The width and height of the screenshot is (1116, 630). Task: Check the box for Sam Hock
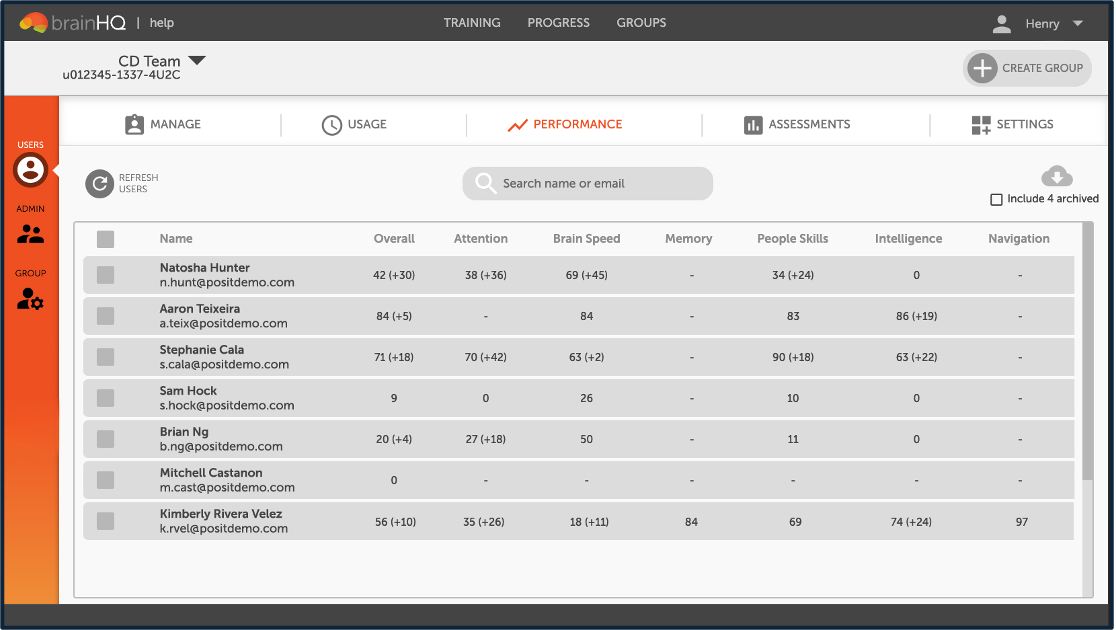105,398
